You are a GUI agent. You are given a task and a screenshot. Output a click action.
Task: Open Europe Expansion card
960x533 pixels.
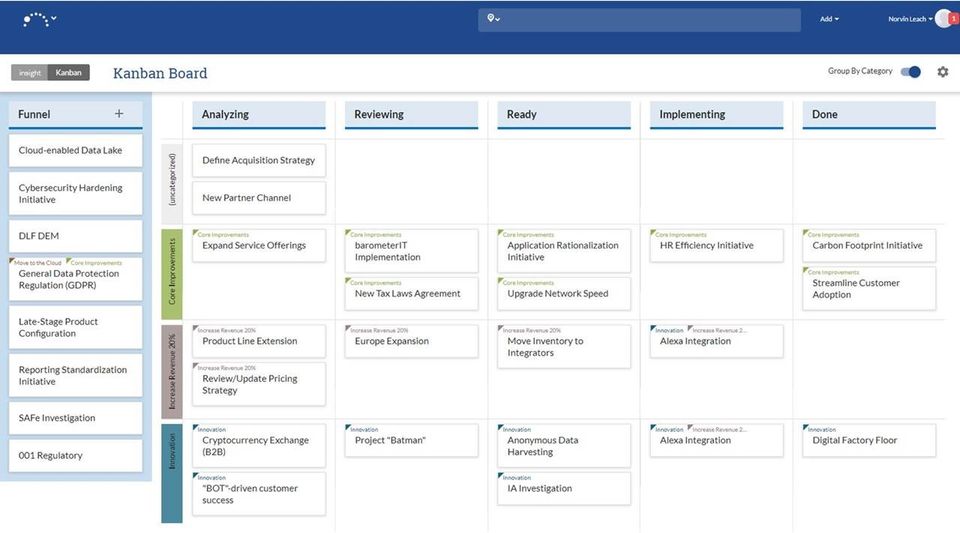(411, 341)
